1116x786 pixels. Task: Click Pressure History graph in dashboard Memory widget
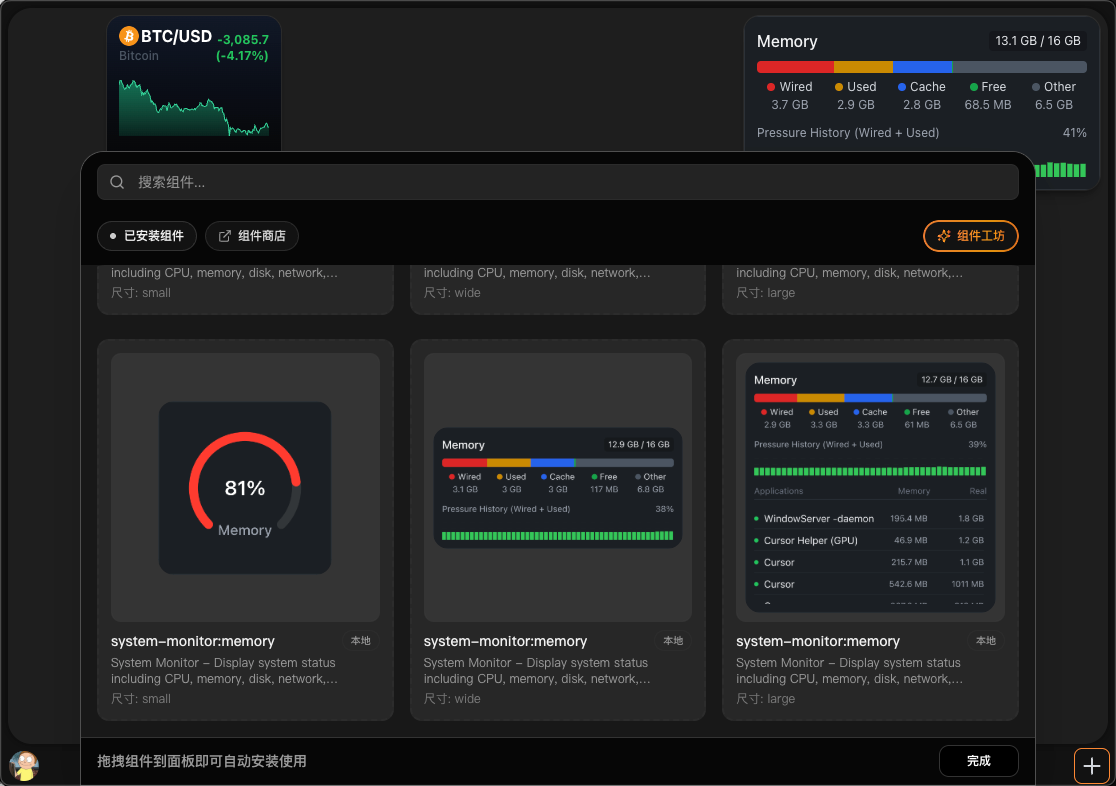point(1060,170)
